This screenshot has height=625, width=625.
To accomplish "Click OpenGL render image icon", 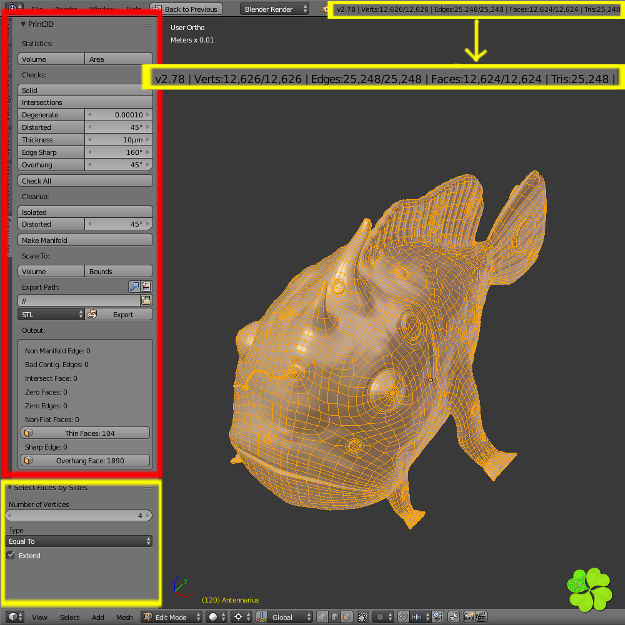I will tap(469, 617).
